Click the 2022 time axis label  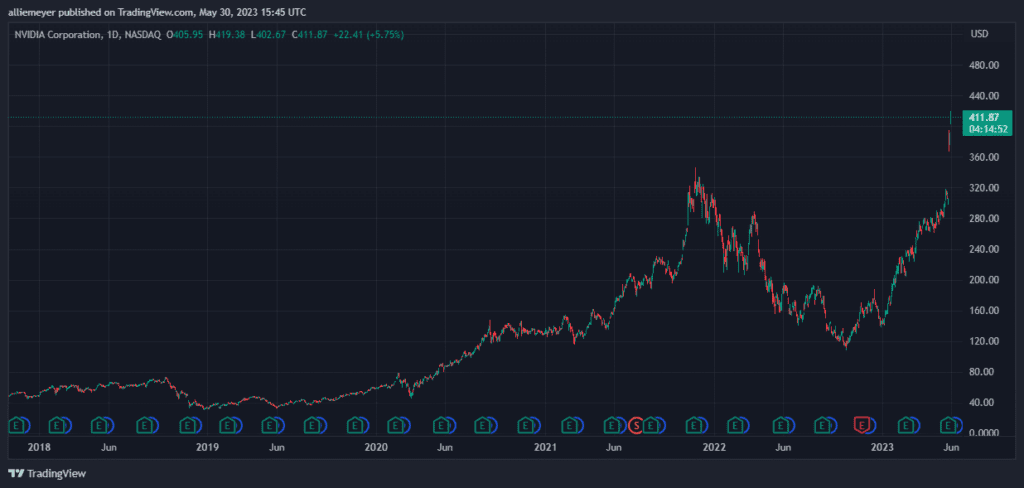click(713, 448)
